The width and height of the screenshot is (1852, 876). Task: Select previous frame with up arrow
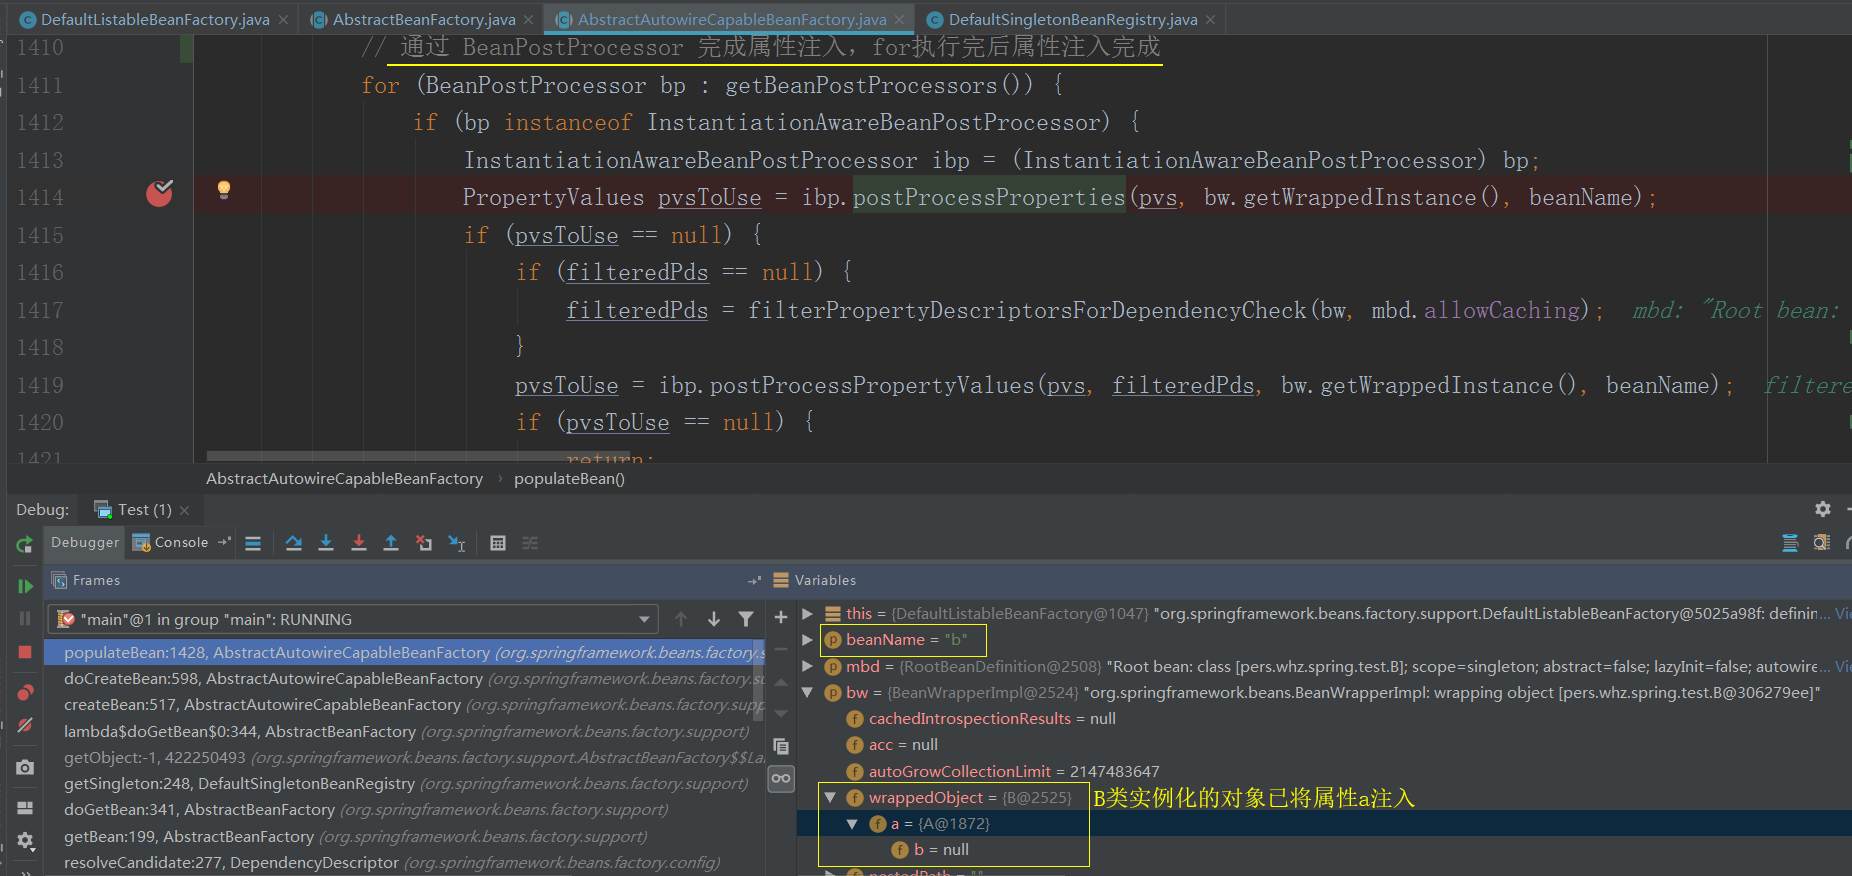tap(681, 619)
